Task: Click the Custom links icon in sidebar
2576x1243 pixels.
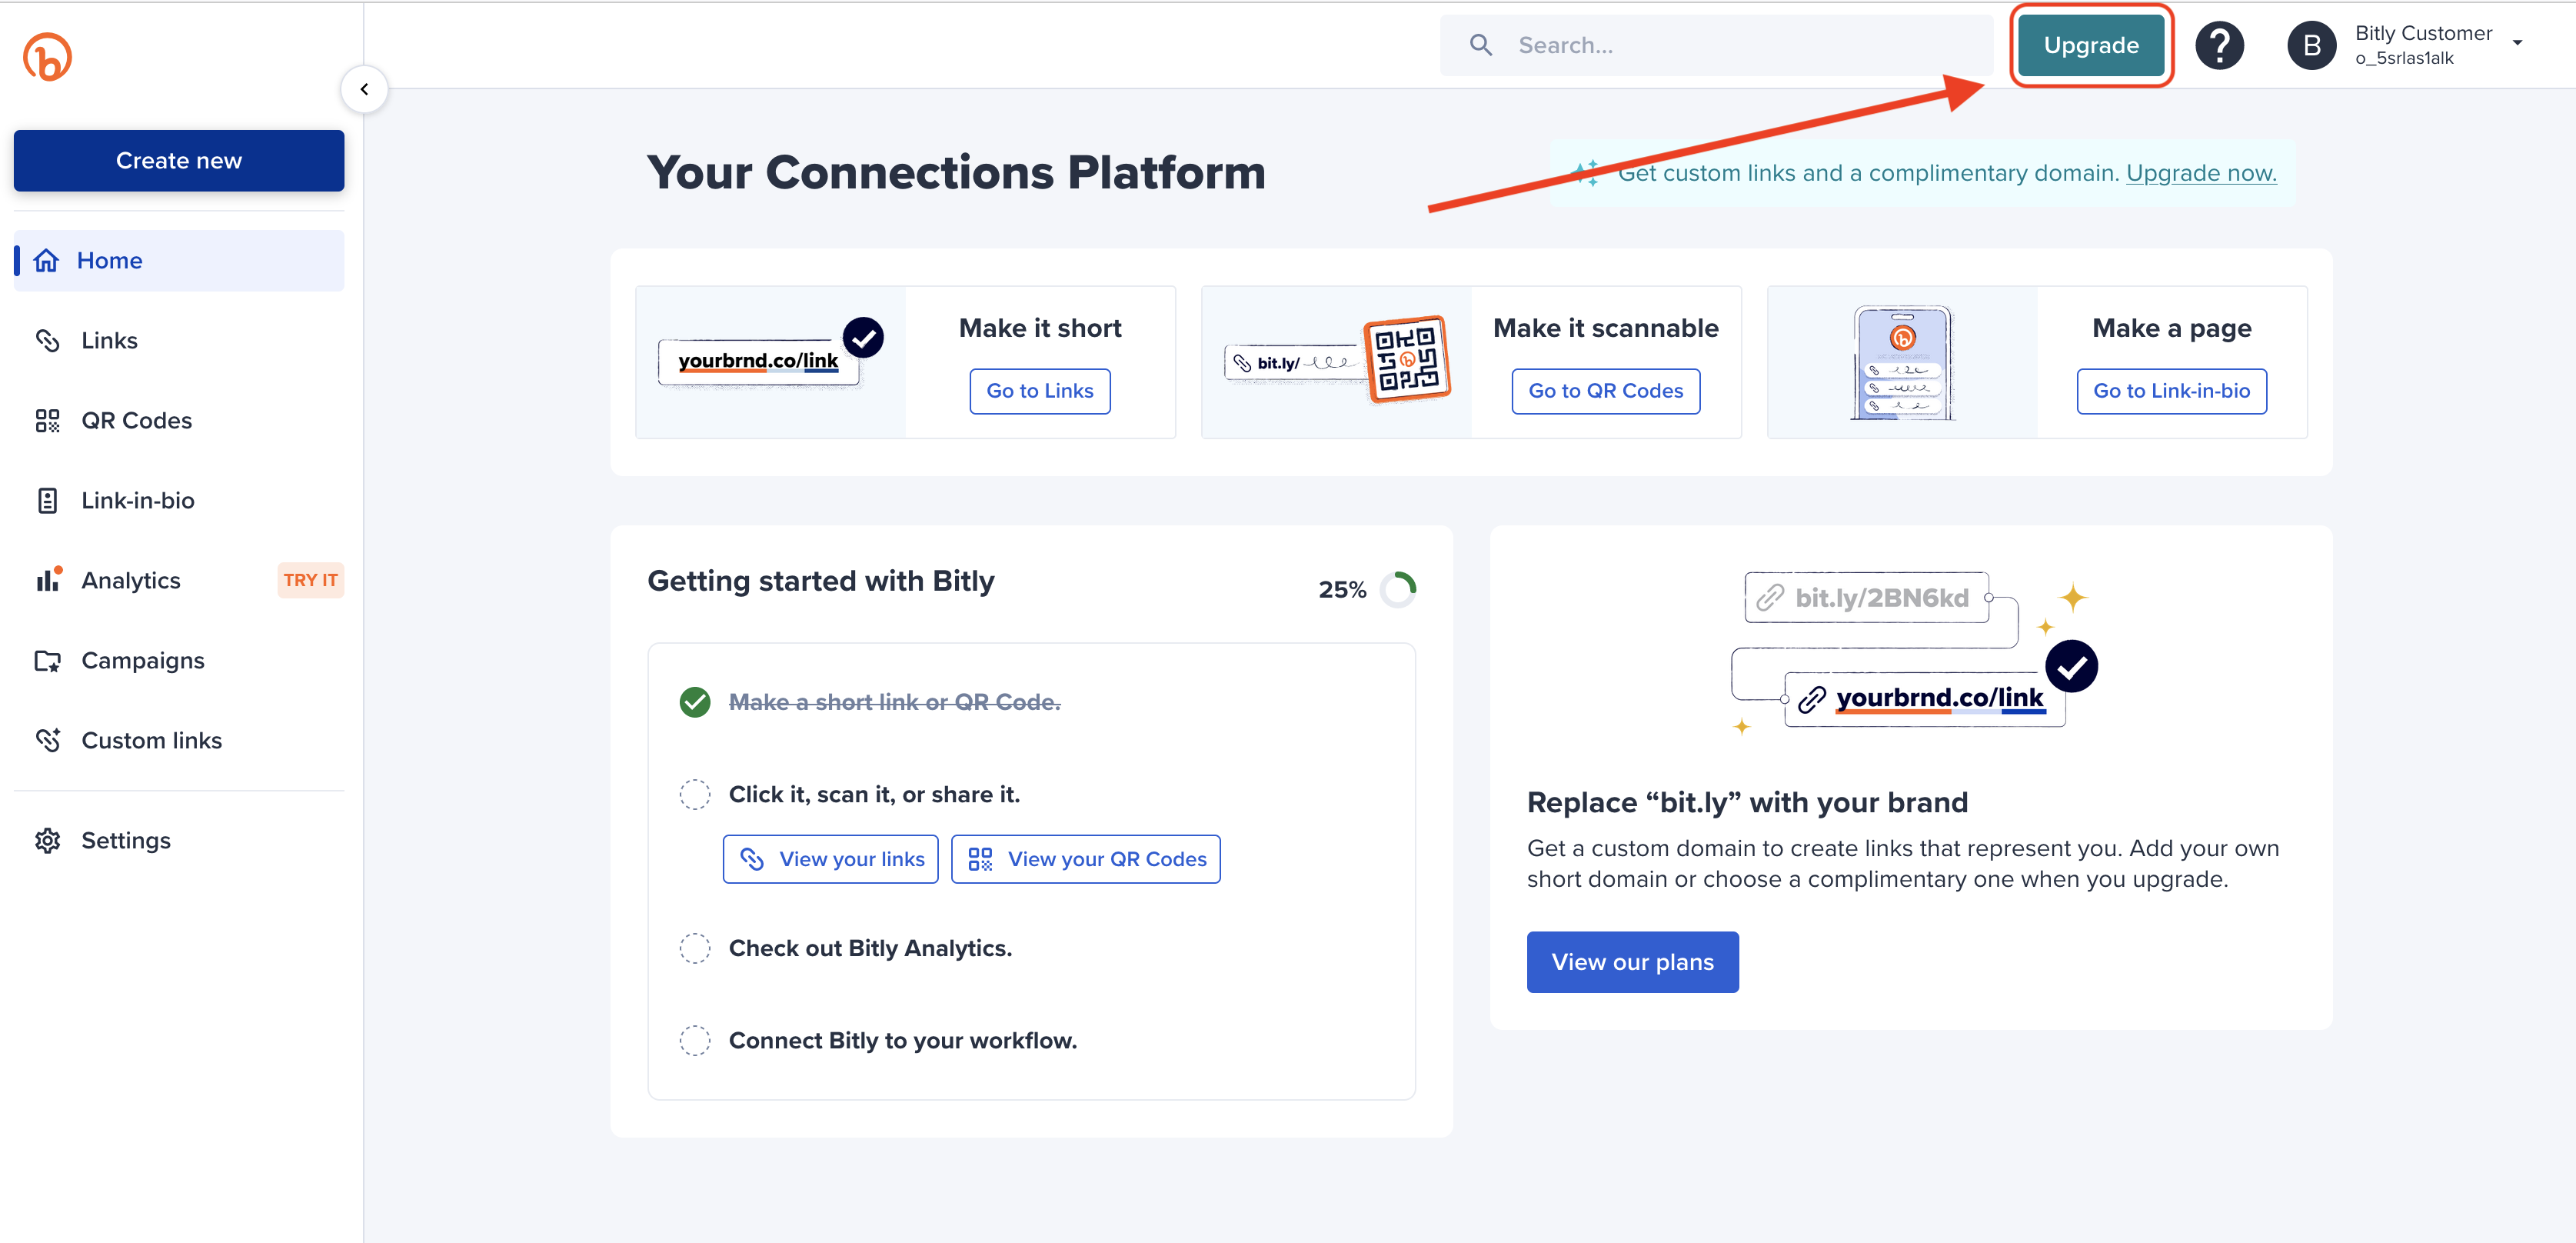Action: pos(49,740)
